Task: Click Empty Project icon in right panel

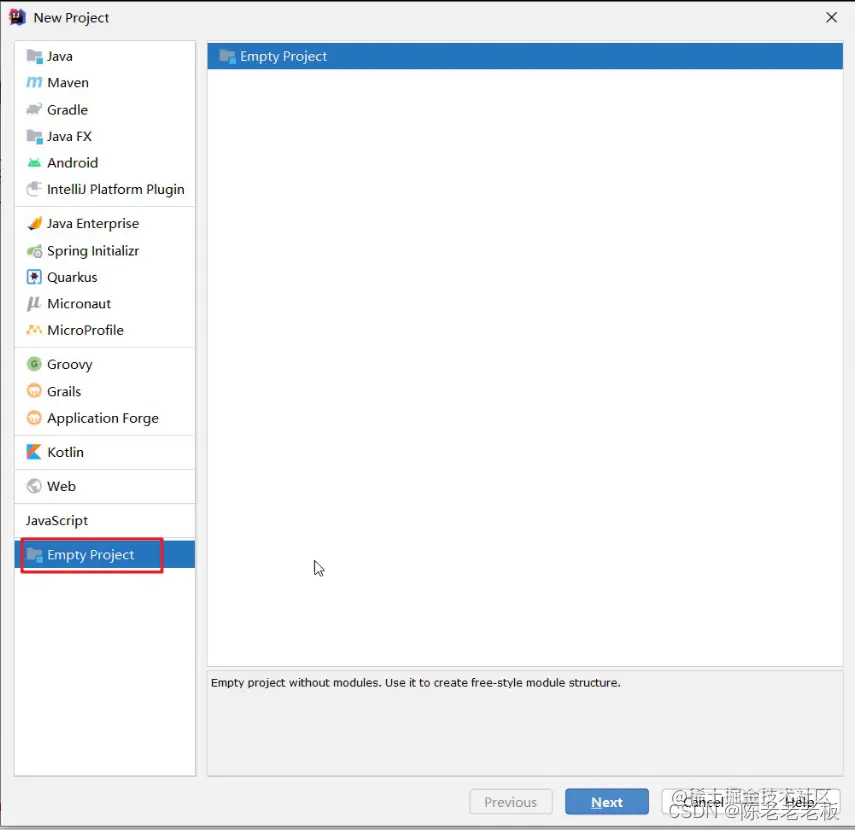Action: coord(227,56)
